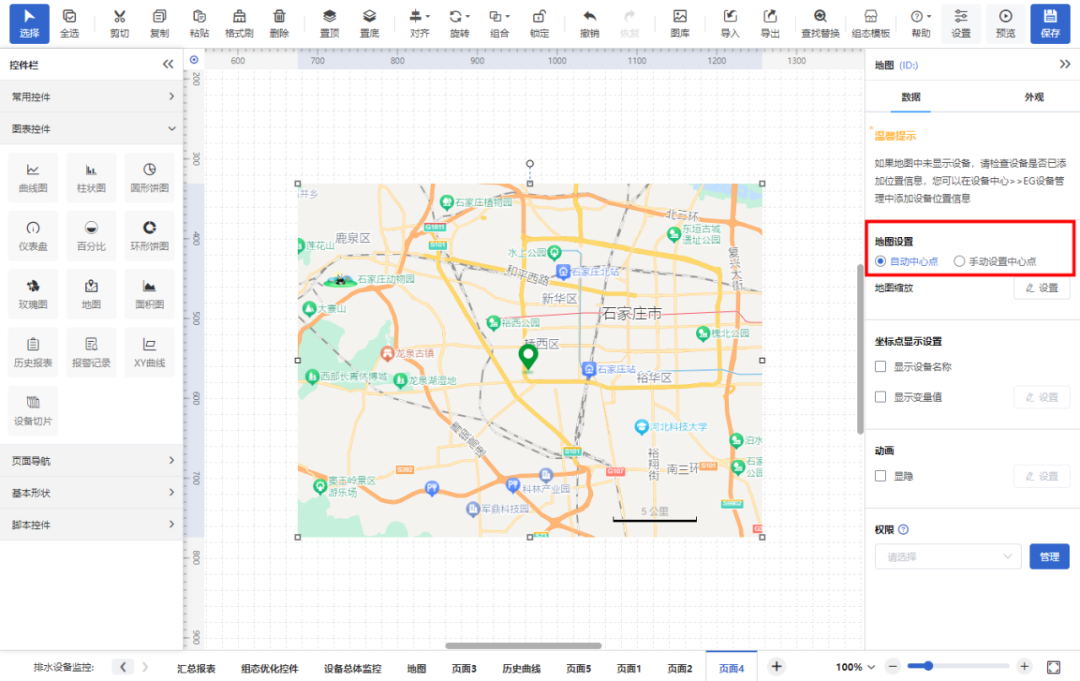Open the 历史曲线 page tab
Image resolution: width=1080 pixels, height=681 pixels.
pyautogui.click(x=521, y=669)
